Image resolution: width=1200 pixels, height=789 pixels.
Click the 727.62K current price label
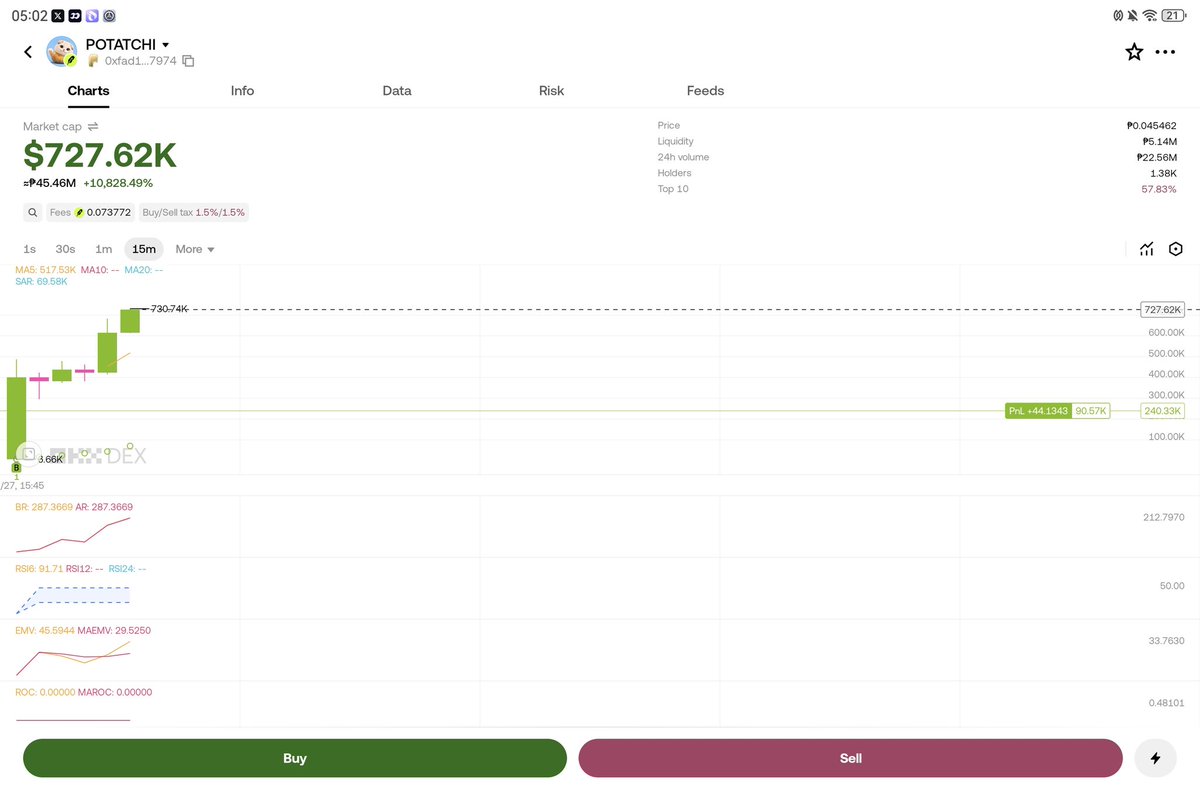click(x=1163, y=310)
